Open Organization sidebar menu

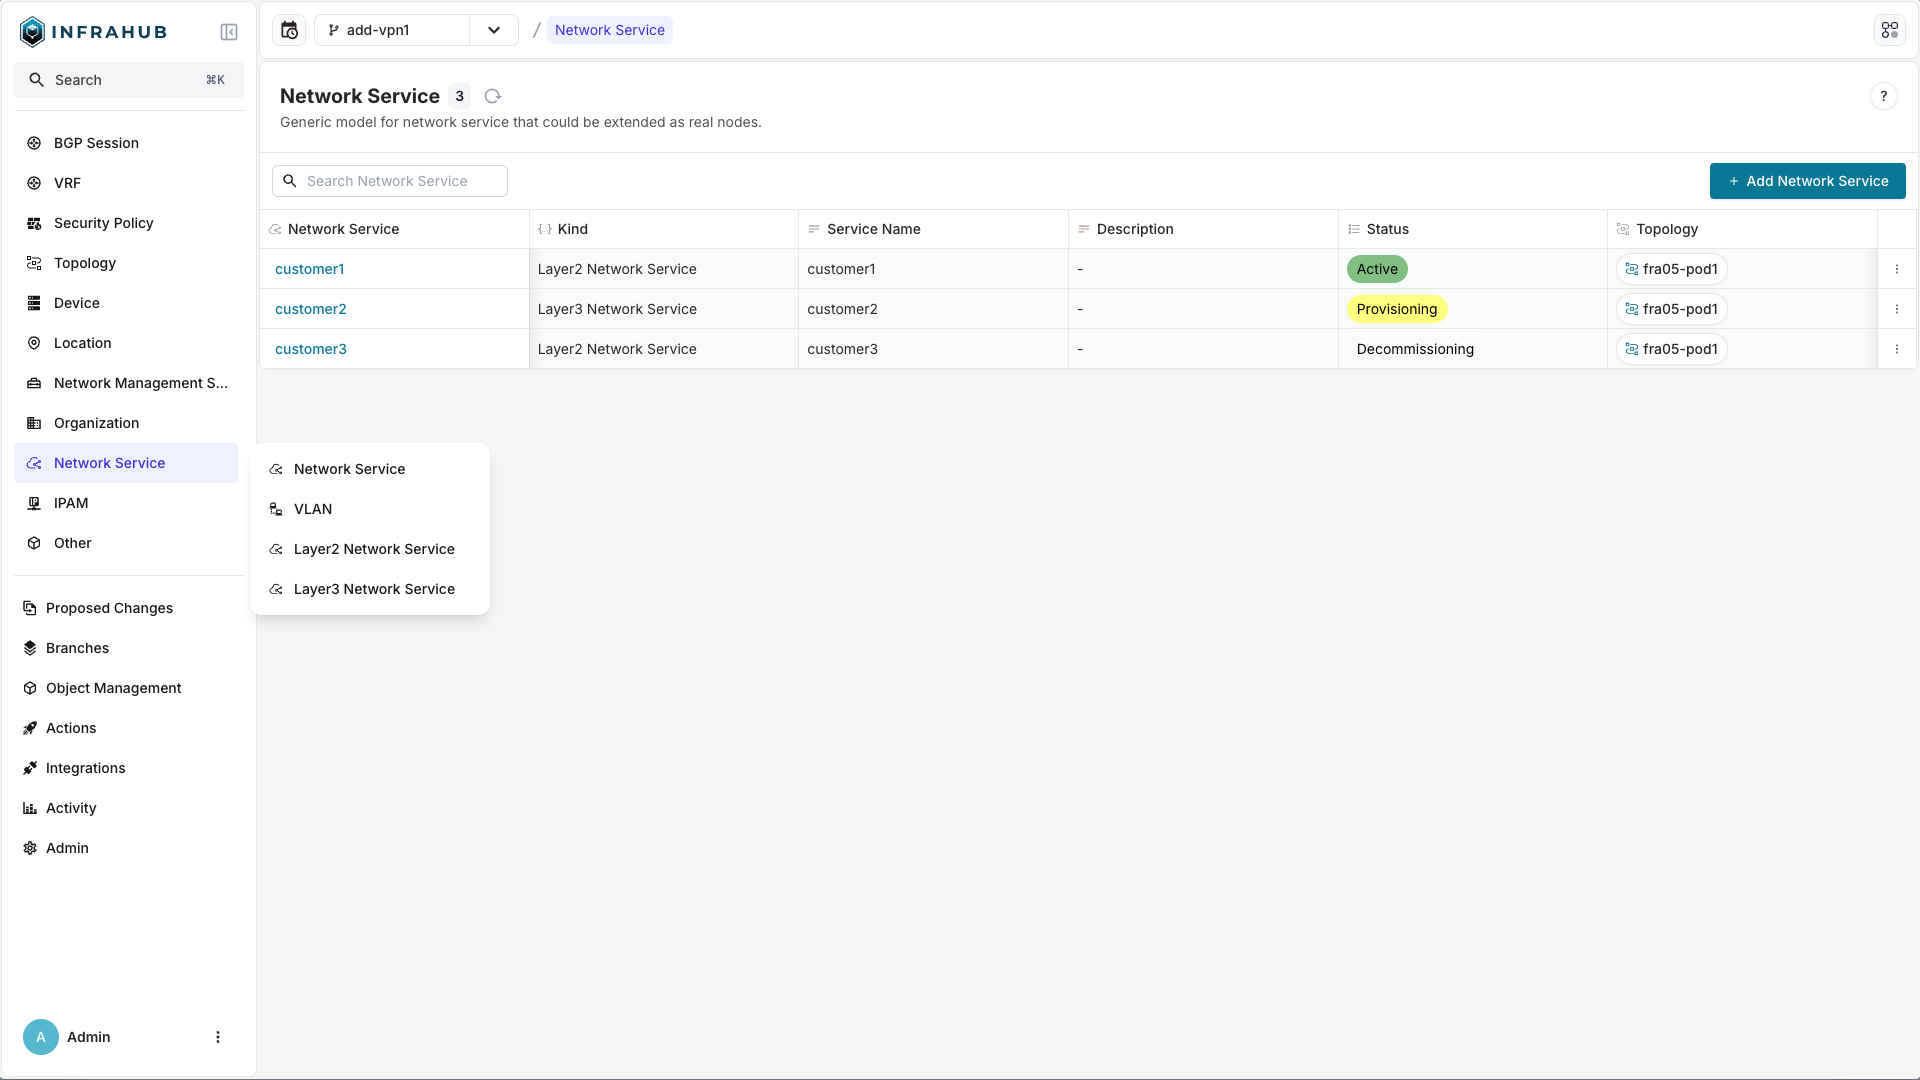(126, 423)
